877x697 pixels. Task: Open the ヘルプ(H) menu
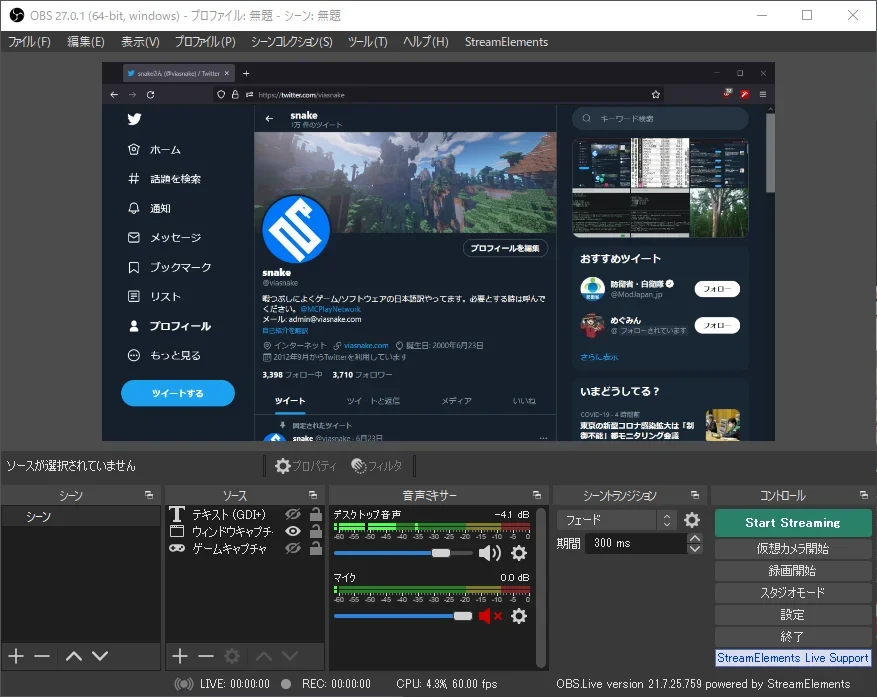tap(426, 42)
